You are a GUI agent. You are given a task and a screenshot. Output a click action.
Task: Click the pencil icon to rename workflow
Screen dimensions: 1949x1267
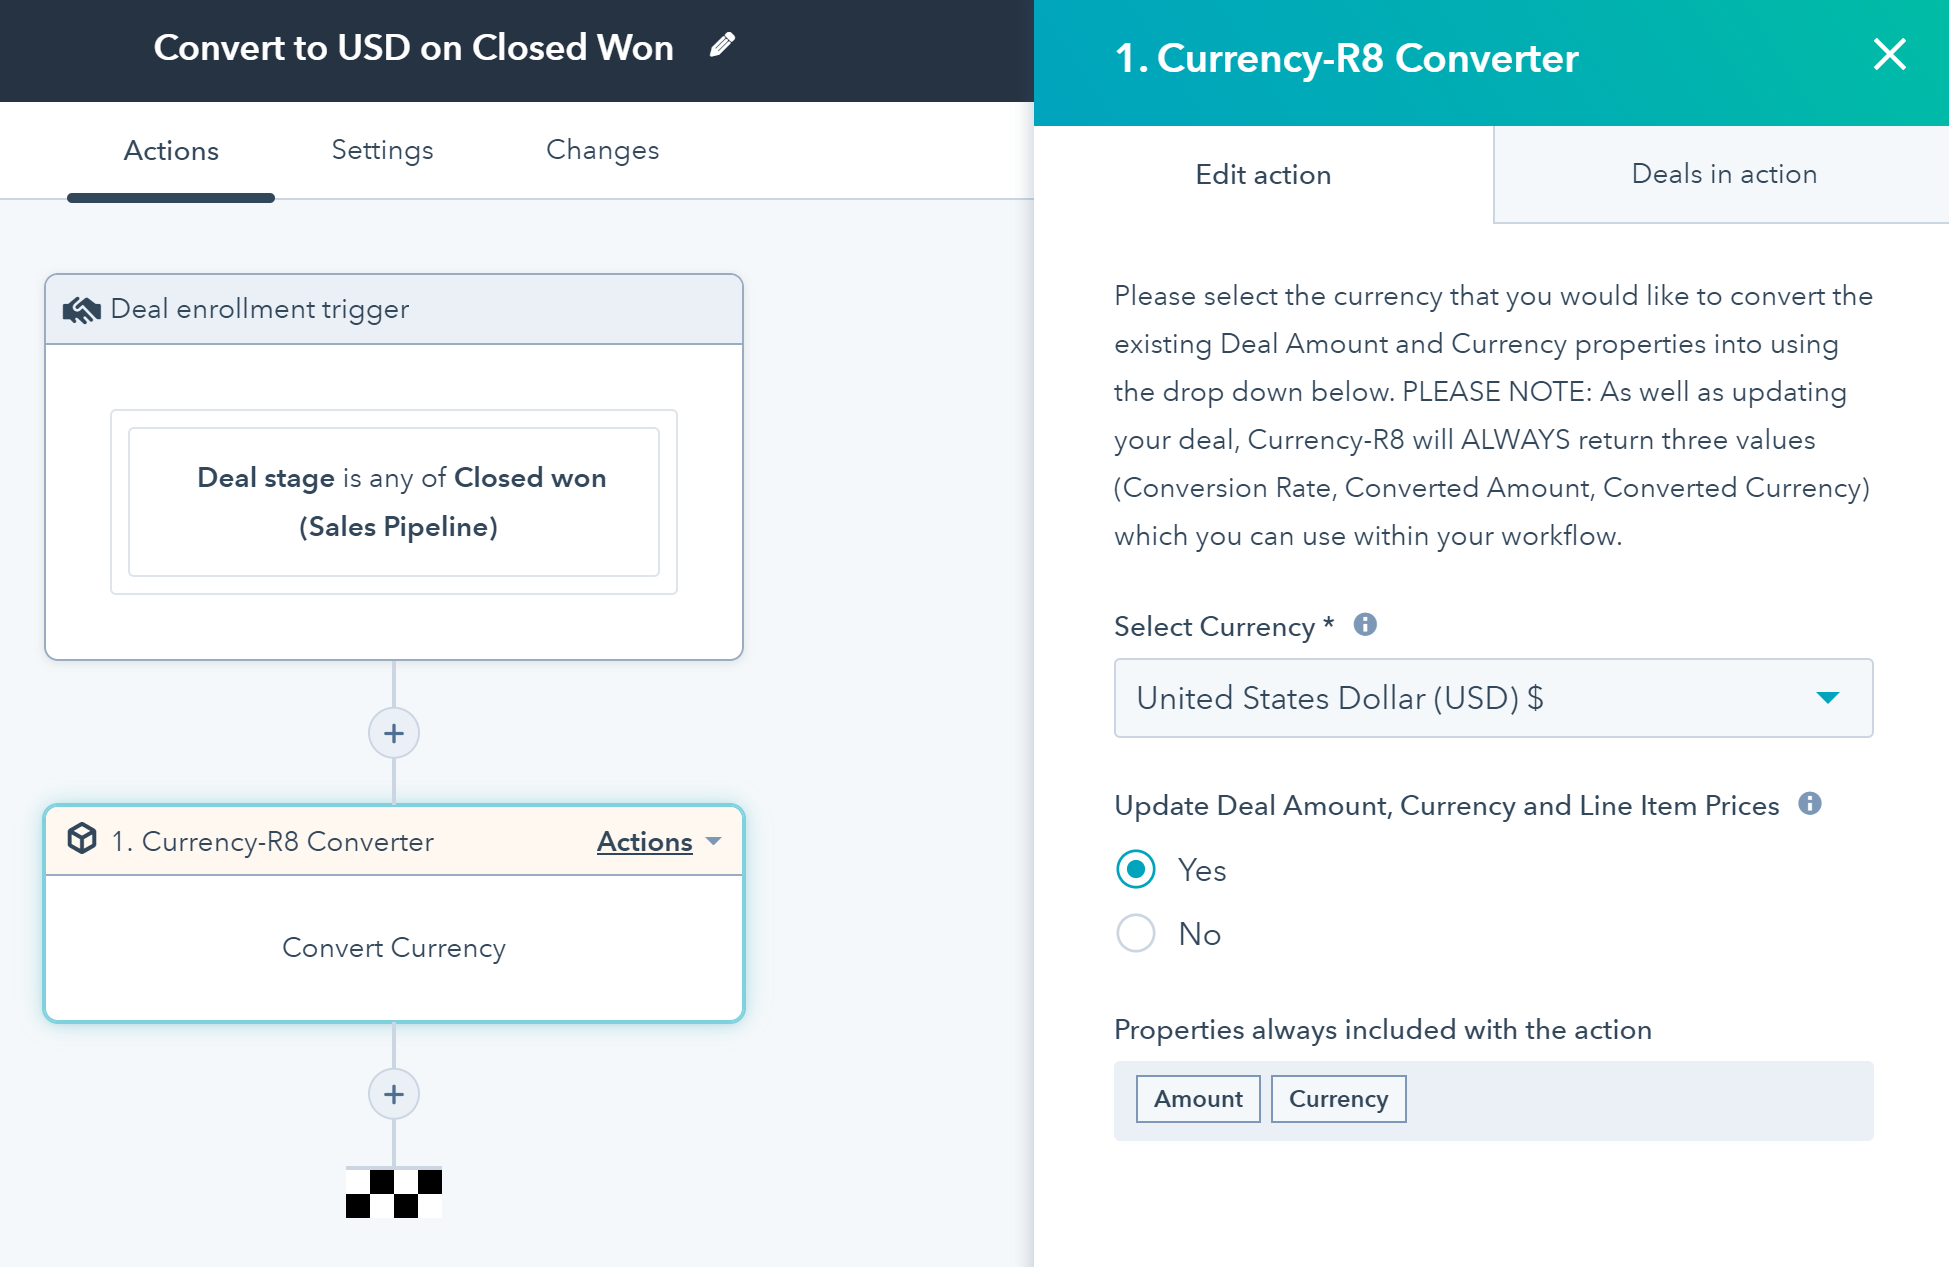(x=722, y=46)
